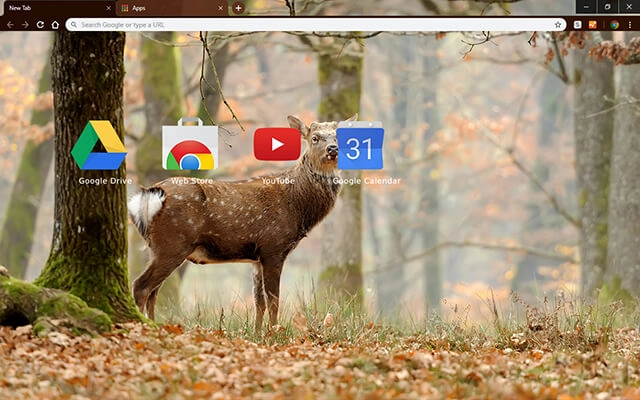The image size is (640, 400).
Task: Close the Apps tab
Action: pos(220,8)
